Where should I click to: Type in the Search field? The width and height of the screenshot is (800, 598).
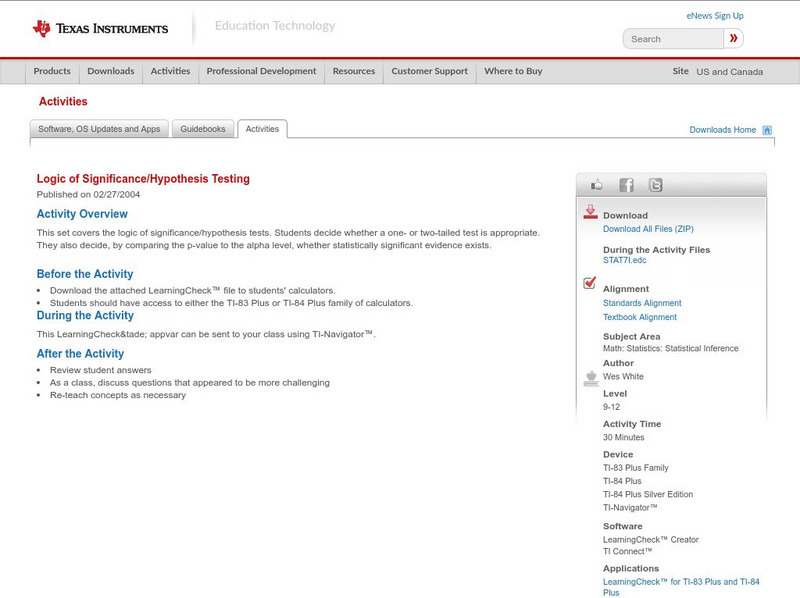click(673, 39)
